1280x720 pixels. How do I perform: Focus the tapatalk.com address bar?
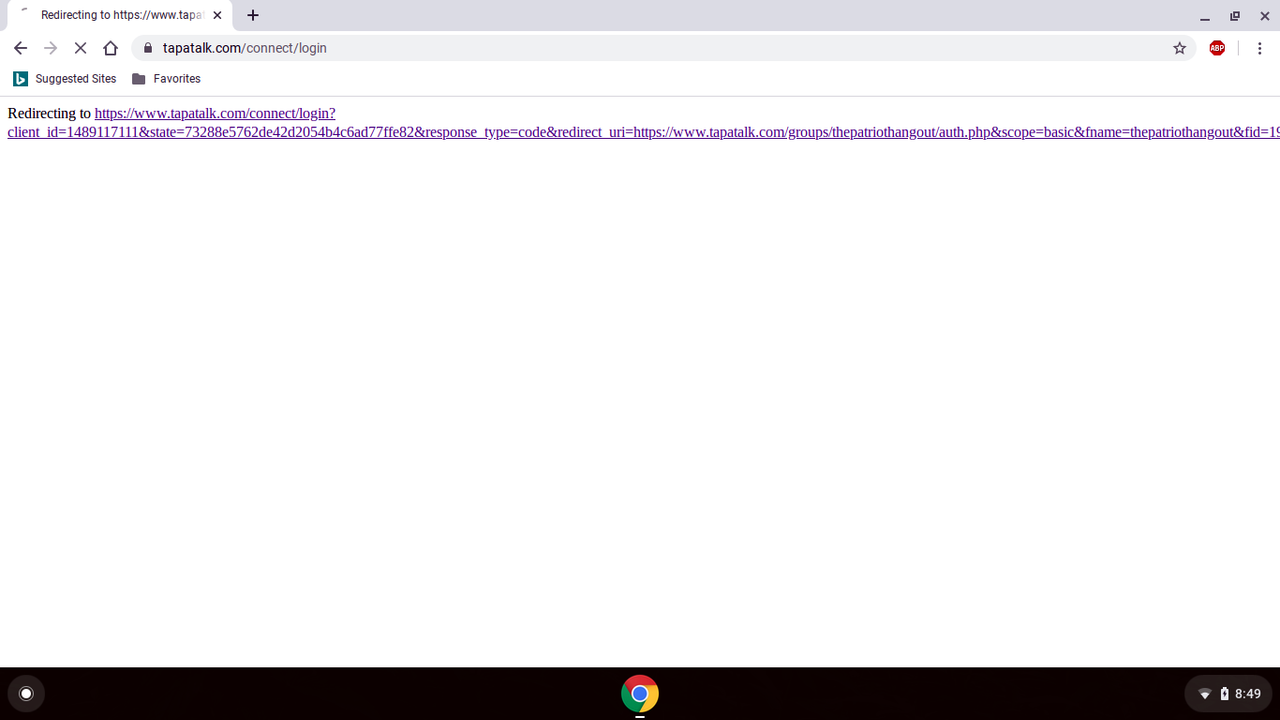[x=663, y=48]
